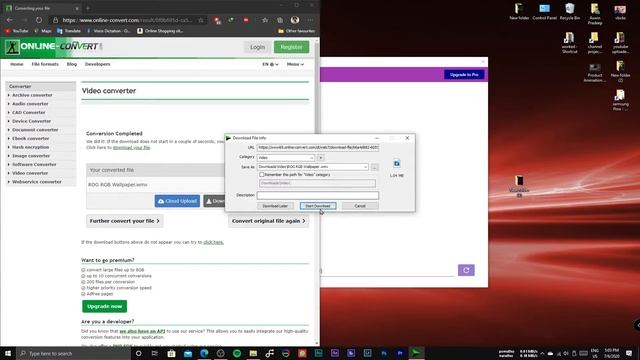Image resolution: width=640 pixels, height=360 pixels.
Task: Expand Device Converter in sidebar
Action: [31, 121]
